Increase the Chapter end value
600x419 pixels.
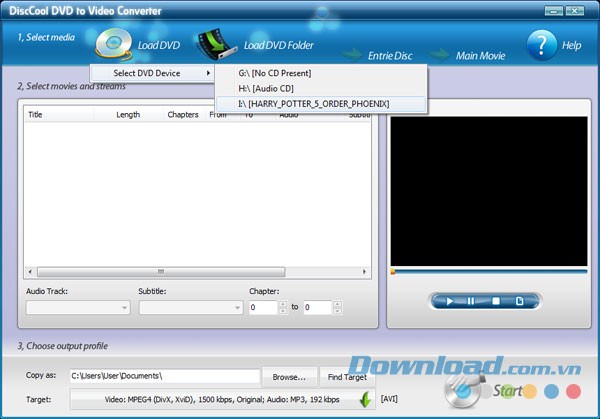coord(337,304)
